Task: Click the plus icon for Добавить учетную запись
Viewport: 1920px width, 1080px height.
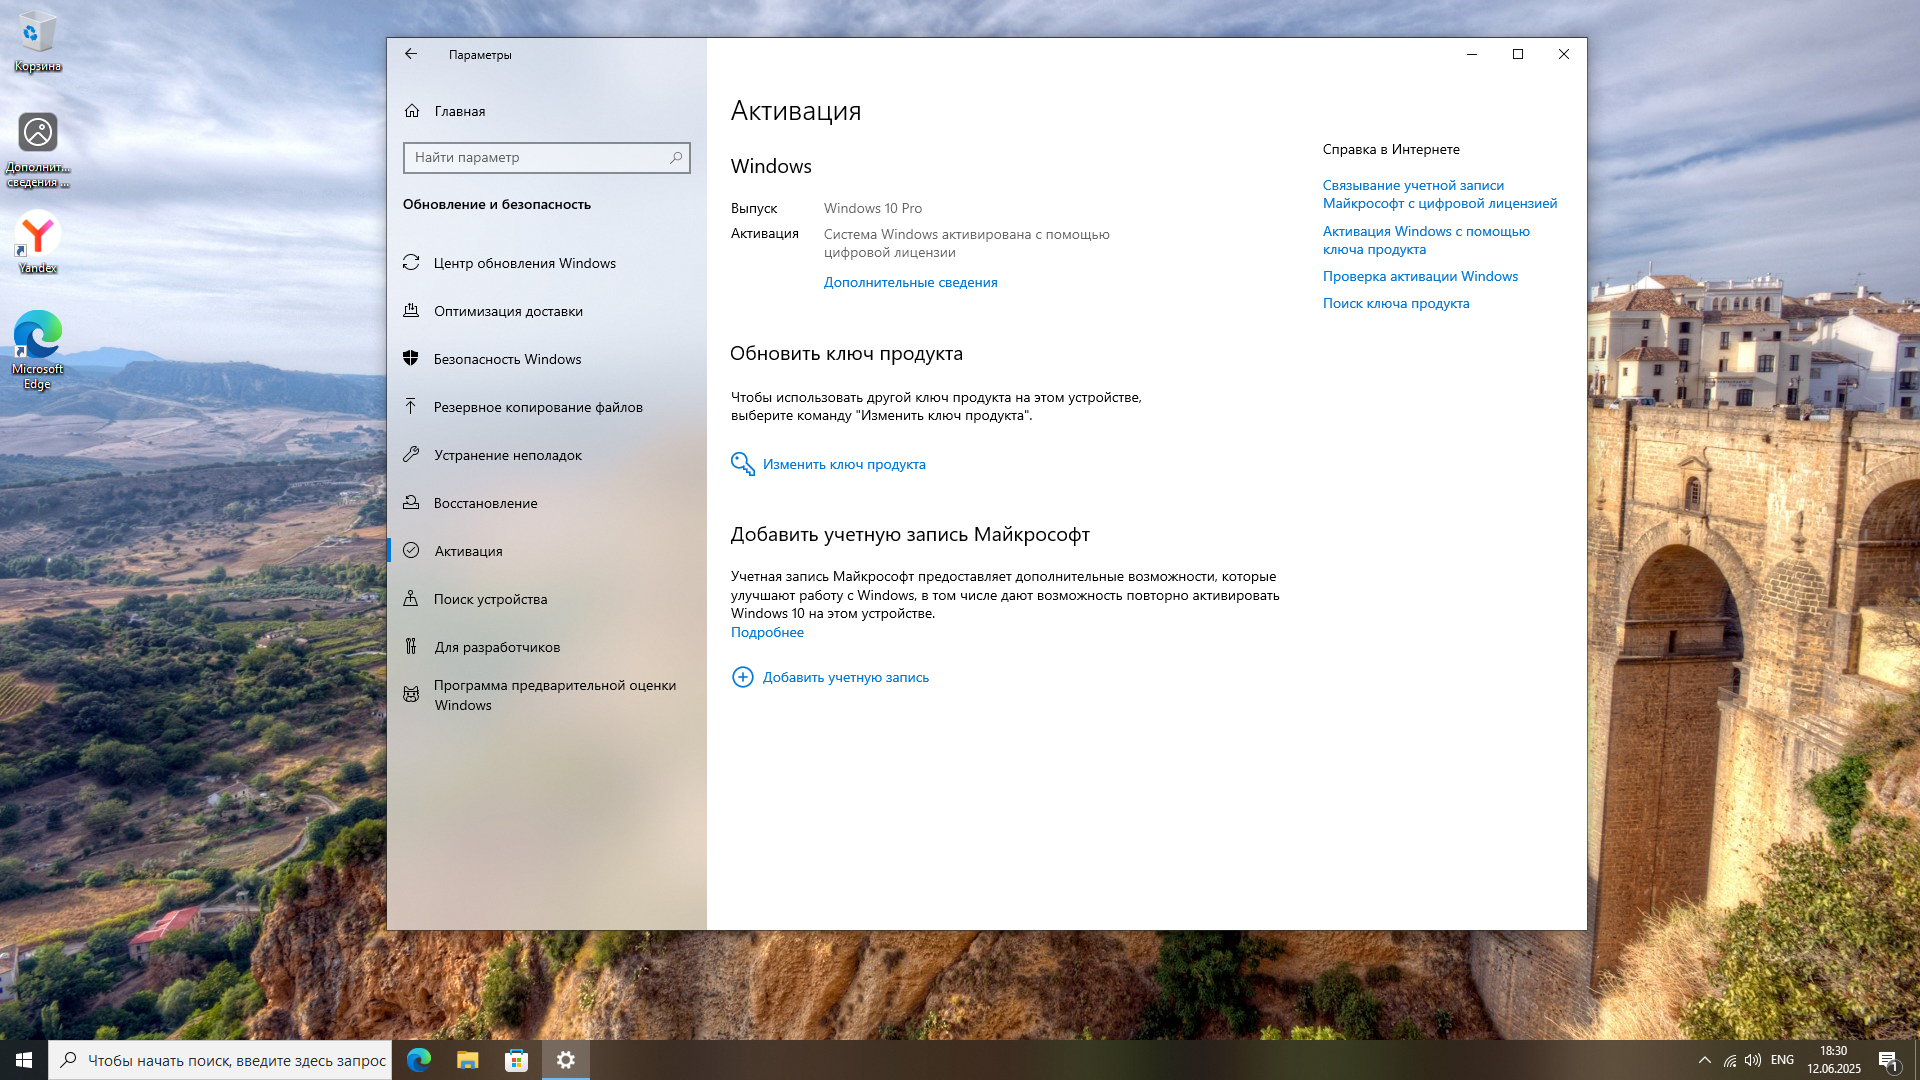Action: tap(742, 677)
